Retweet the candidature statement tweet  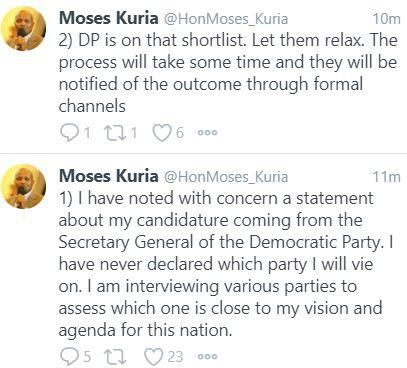point(115,357)
